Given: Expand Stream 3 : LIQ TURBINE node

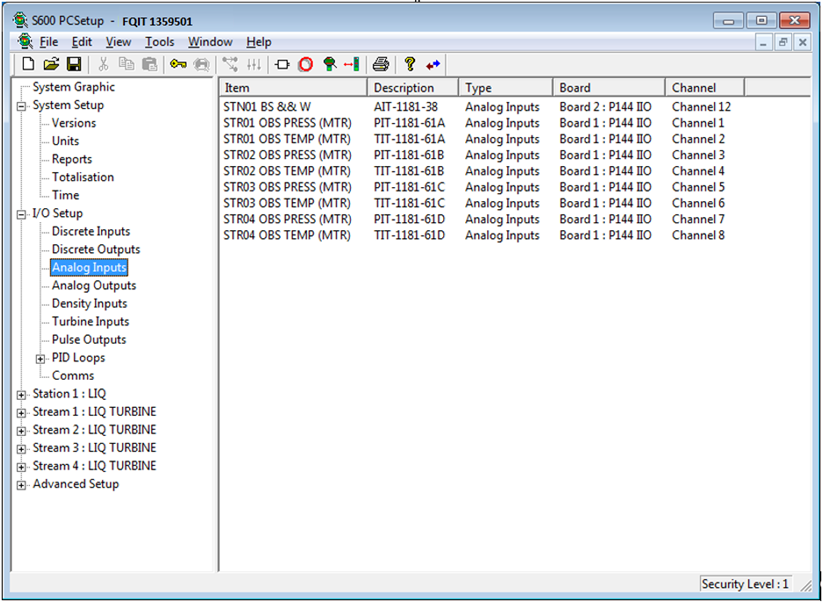Looking at the screenshot, I should click(22, 449).
